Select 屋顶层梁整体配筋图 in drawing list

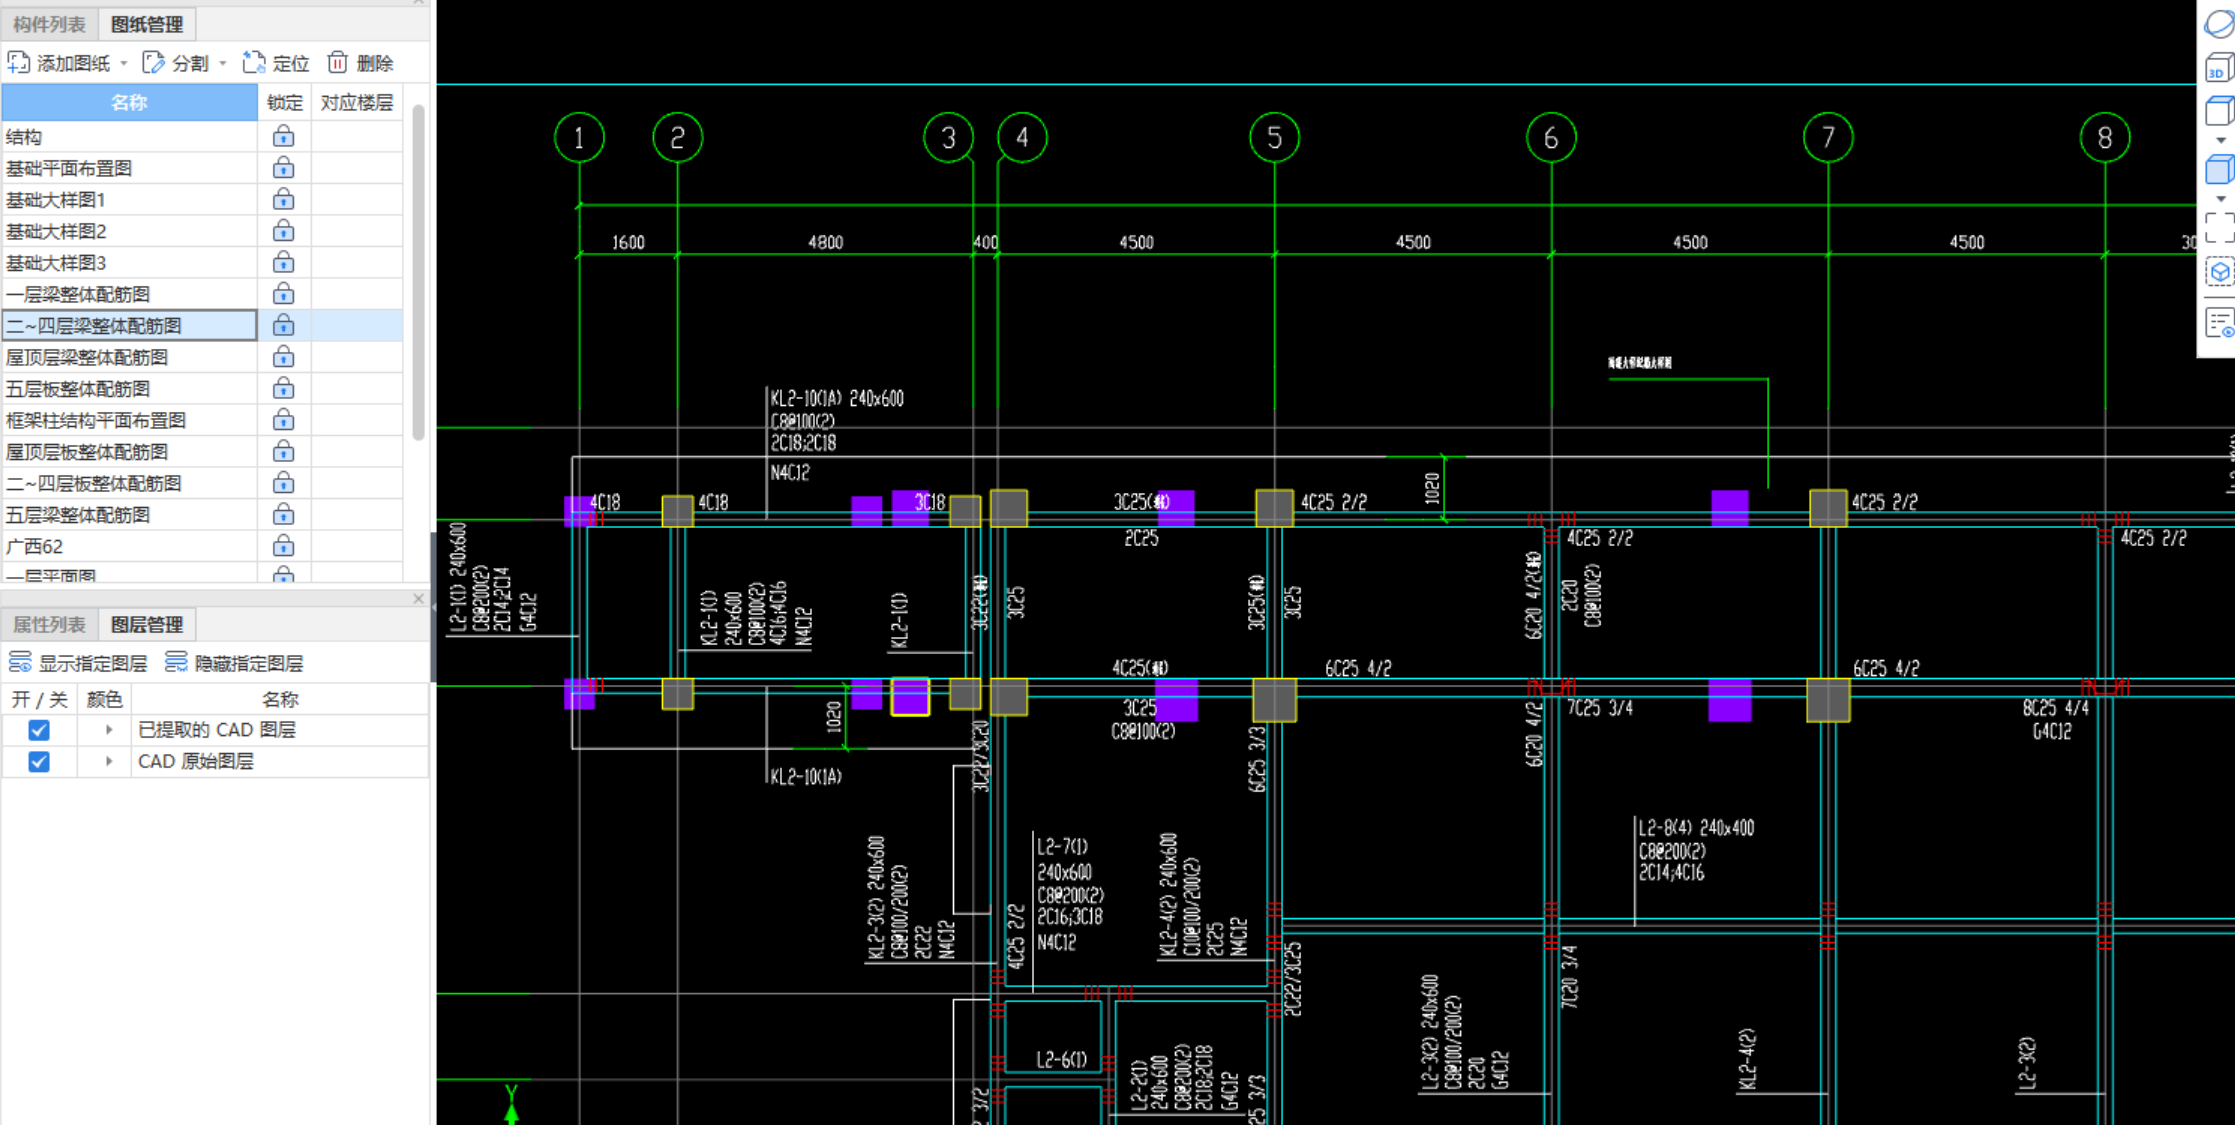tap(88, 357)
